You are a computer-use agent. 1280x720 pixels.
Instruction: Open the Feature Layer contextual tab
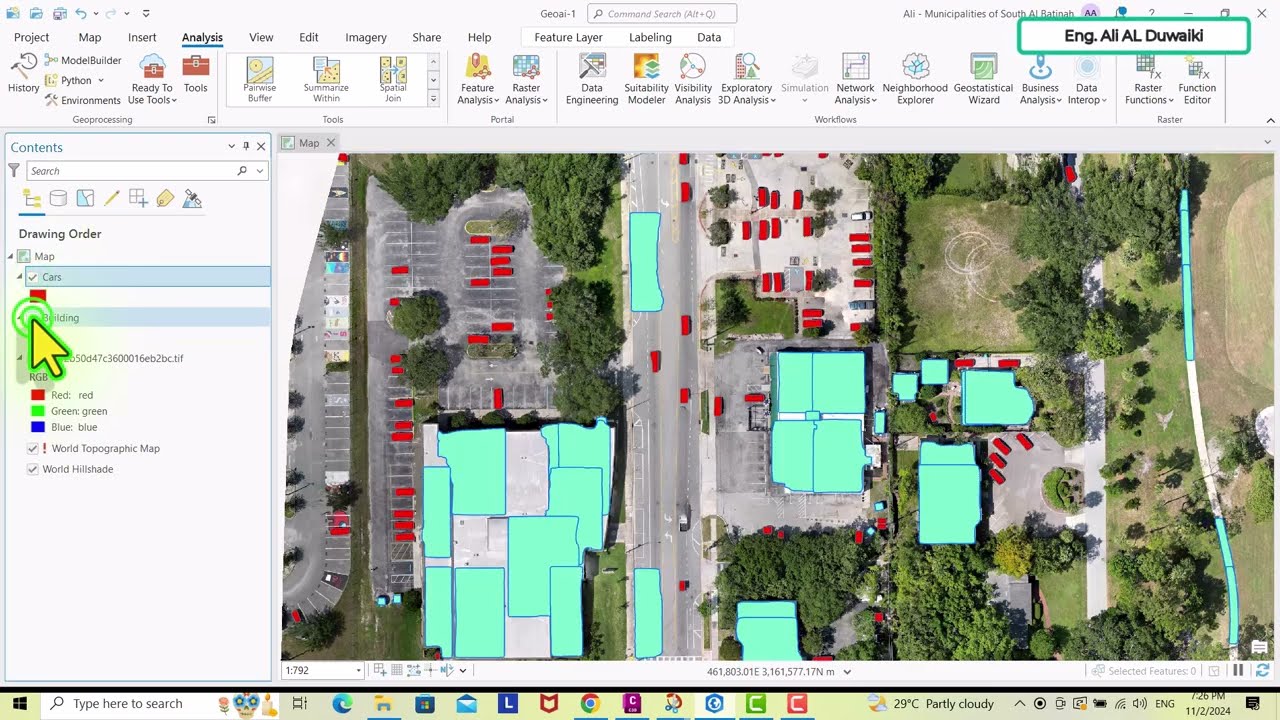[568, 37]
